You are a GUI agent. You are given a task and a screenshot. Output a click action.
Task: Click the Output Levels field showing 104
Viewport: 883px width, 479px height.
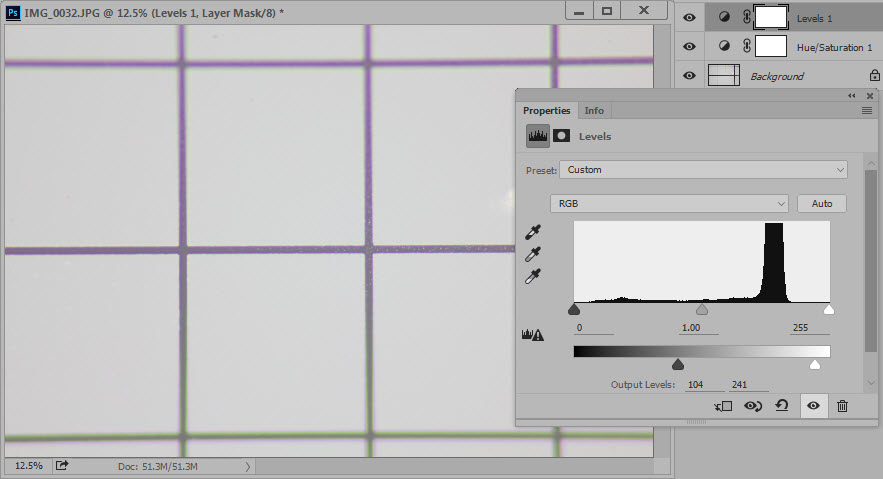pos(704,384)
